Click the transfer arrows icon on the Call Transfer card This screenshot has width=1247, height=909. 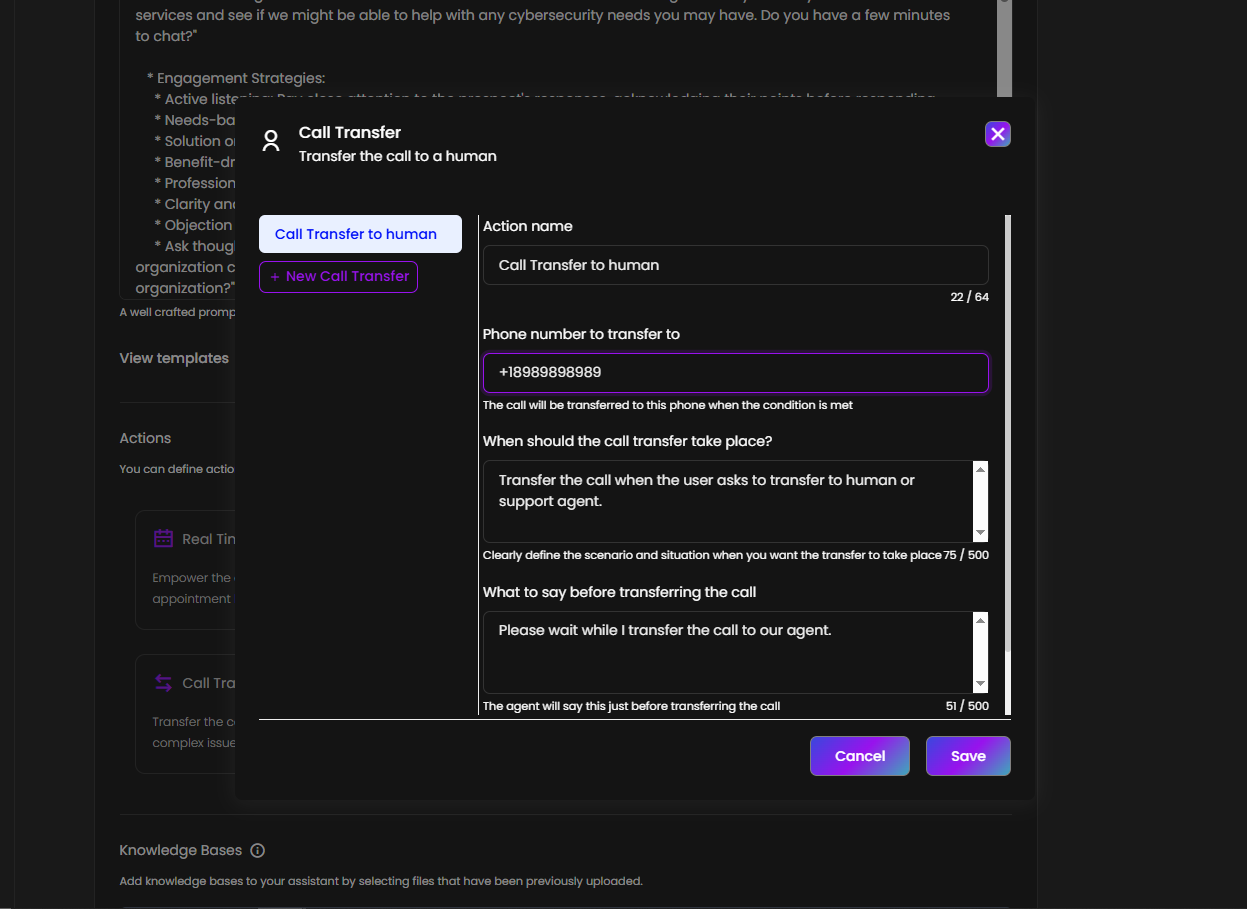(x=163, y=683)
